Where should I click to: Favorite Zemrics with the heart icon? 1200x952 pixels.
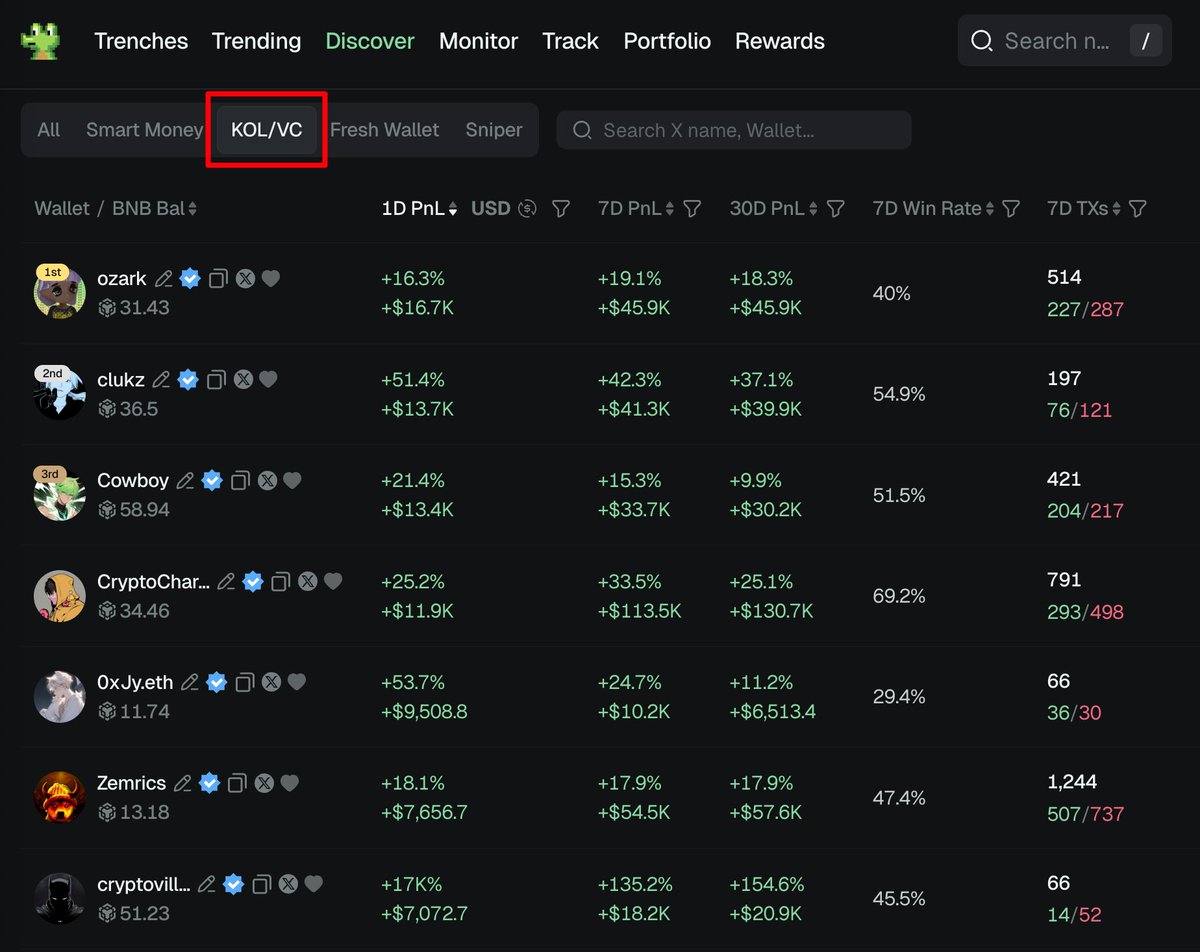click(x=289, y=783)
